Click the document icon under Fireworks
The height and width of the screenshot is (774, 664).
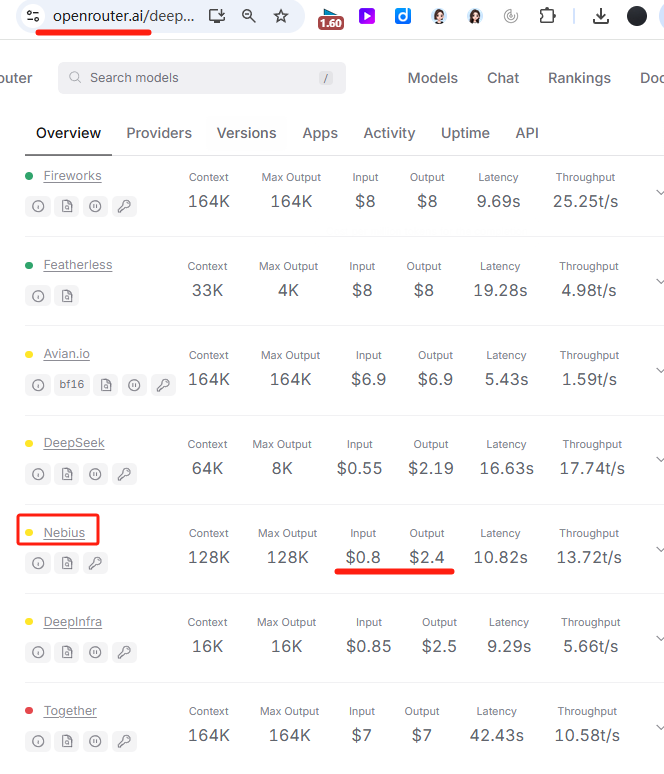click(x=67, y=206)
